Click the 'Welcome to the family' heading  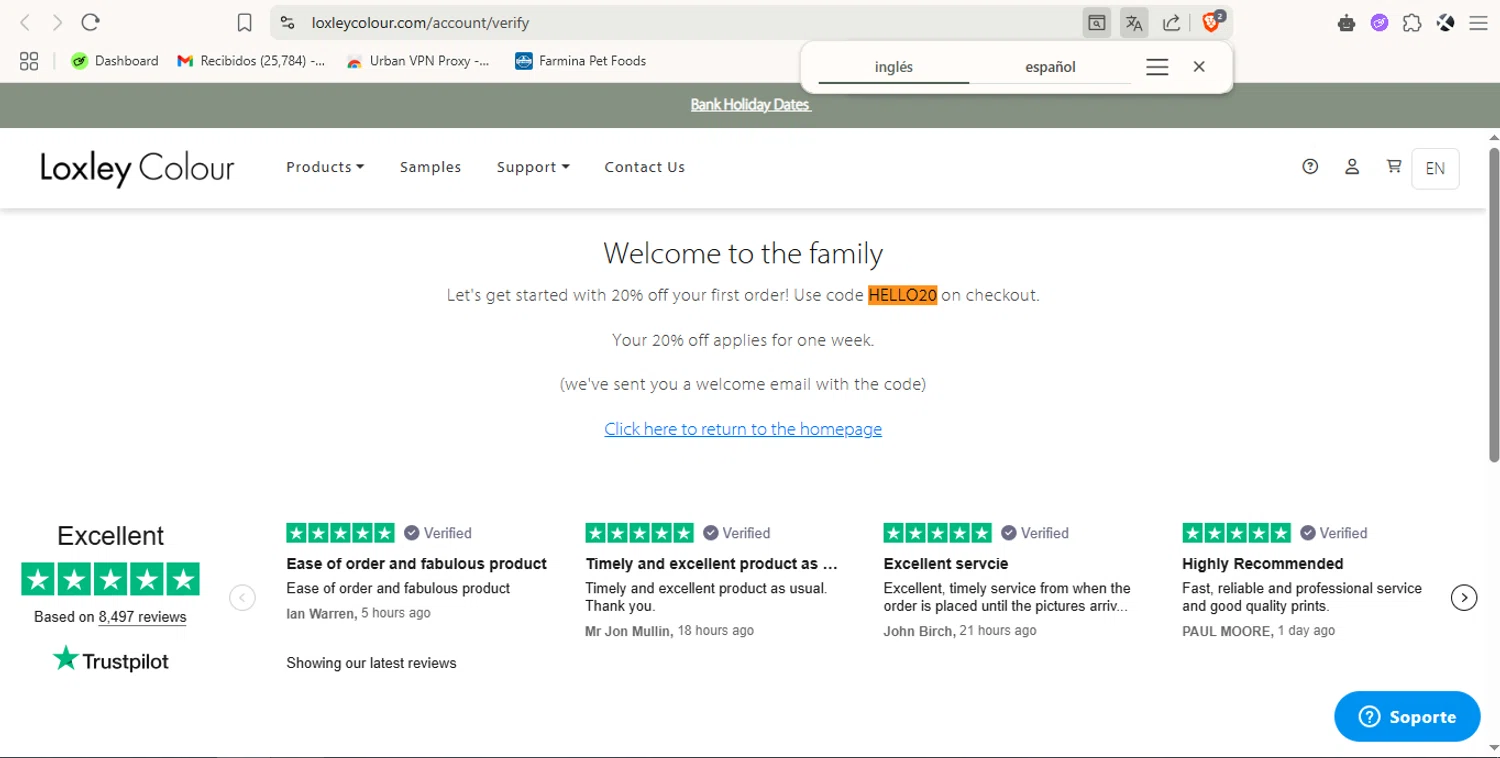pos(743,253)
